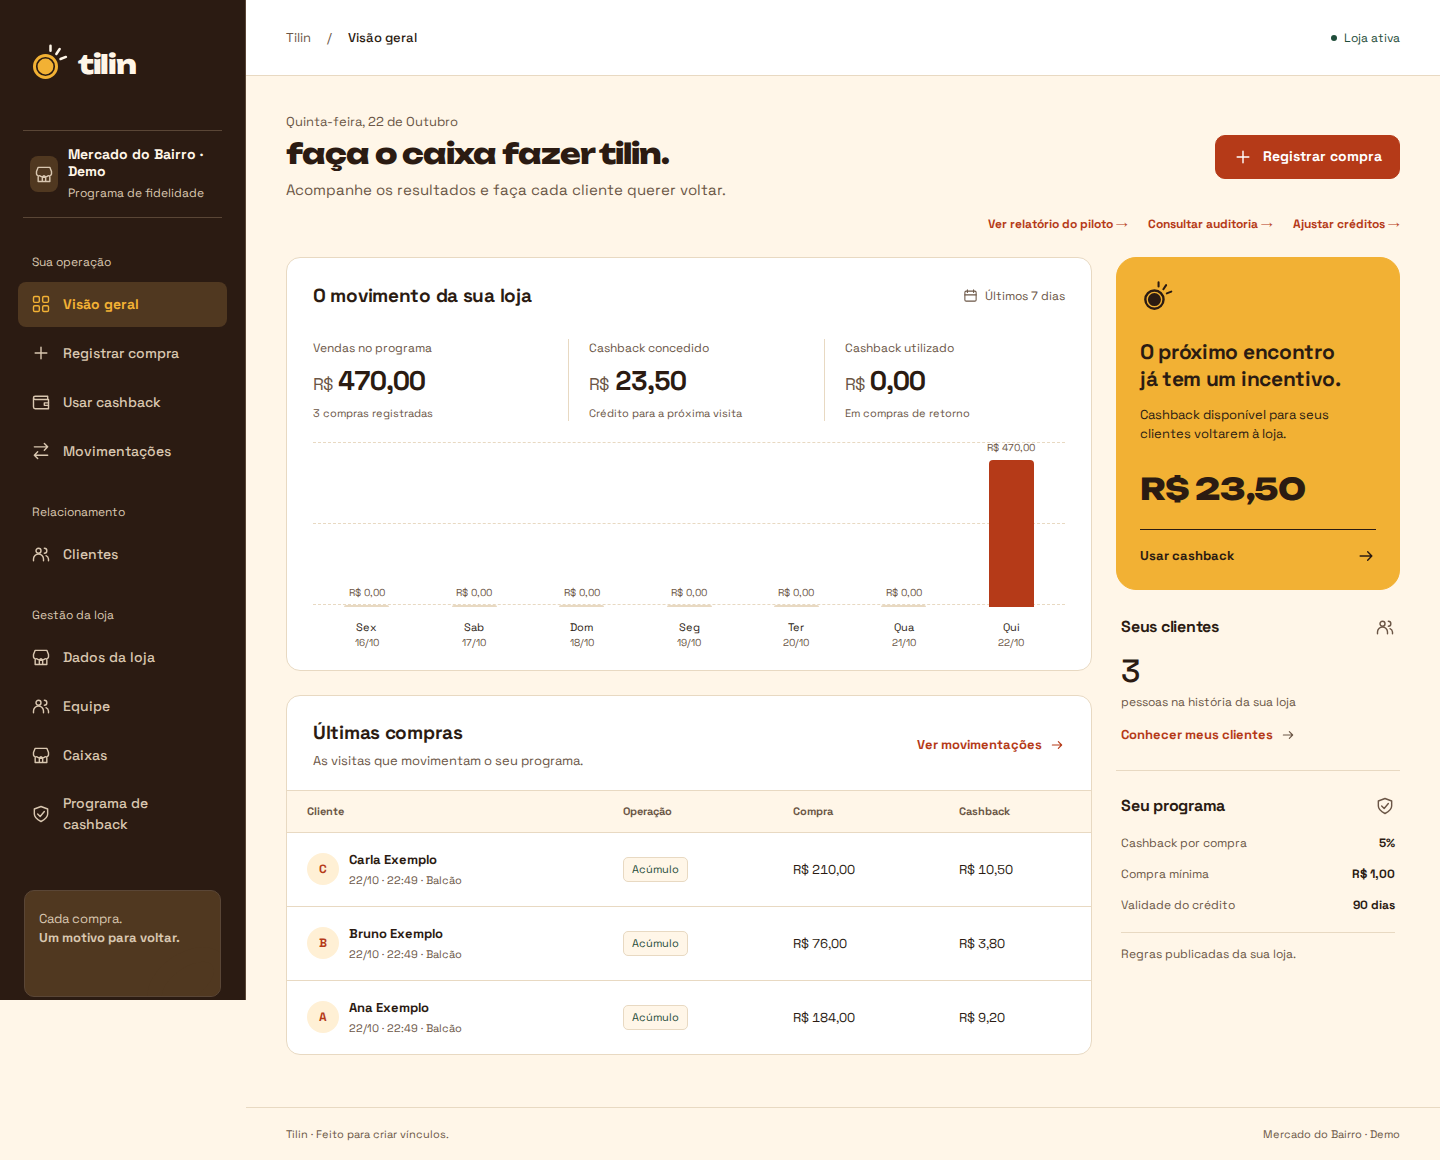The image size is (1440, 1160).
Task: Click the sun icon on the yellow cashback card
Action: point(1156,296)
